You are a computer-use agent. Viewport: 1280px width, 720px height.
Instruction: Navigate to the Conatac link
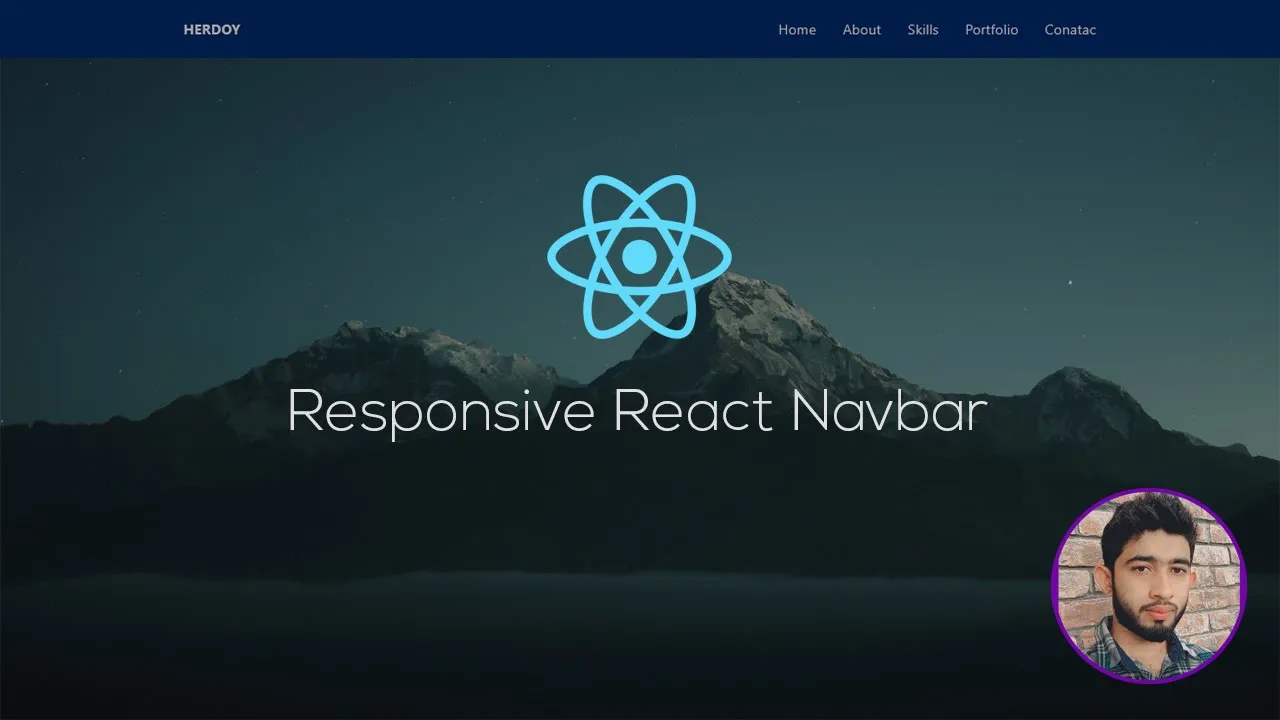[1070, 30]
